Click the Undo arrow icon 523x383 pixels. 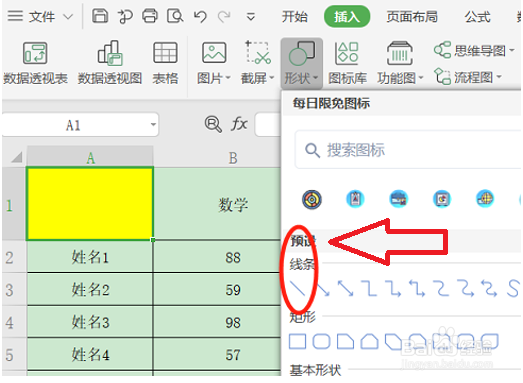pyautogui.click(x=200, y=16)
